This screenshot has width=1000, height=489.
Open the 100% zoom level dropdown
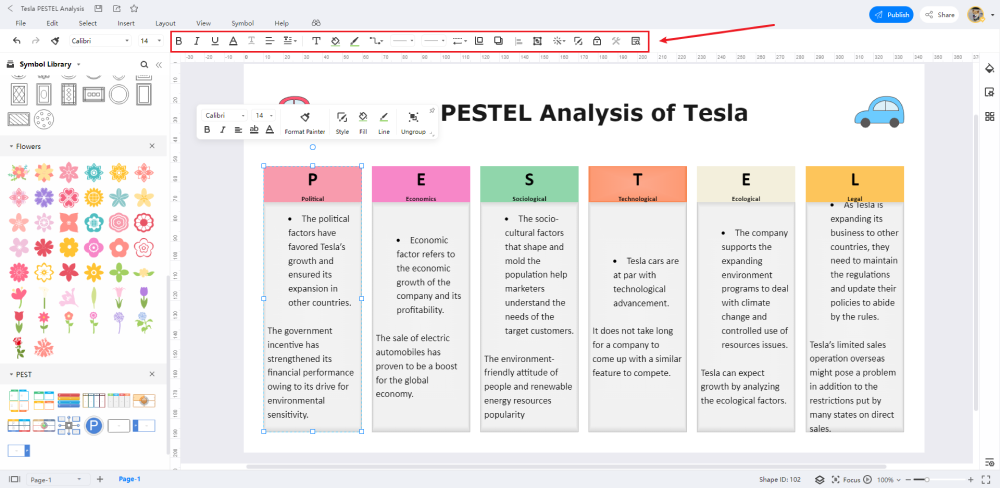pos(889,479)
